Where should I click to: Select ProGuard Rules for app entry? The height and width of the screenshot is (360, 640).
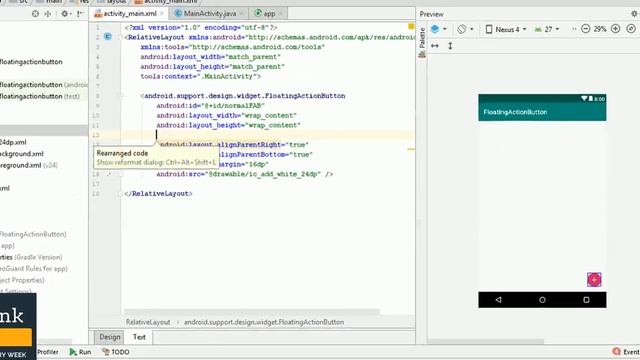33,269
